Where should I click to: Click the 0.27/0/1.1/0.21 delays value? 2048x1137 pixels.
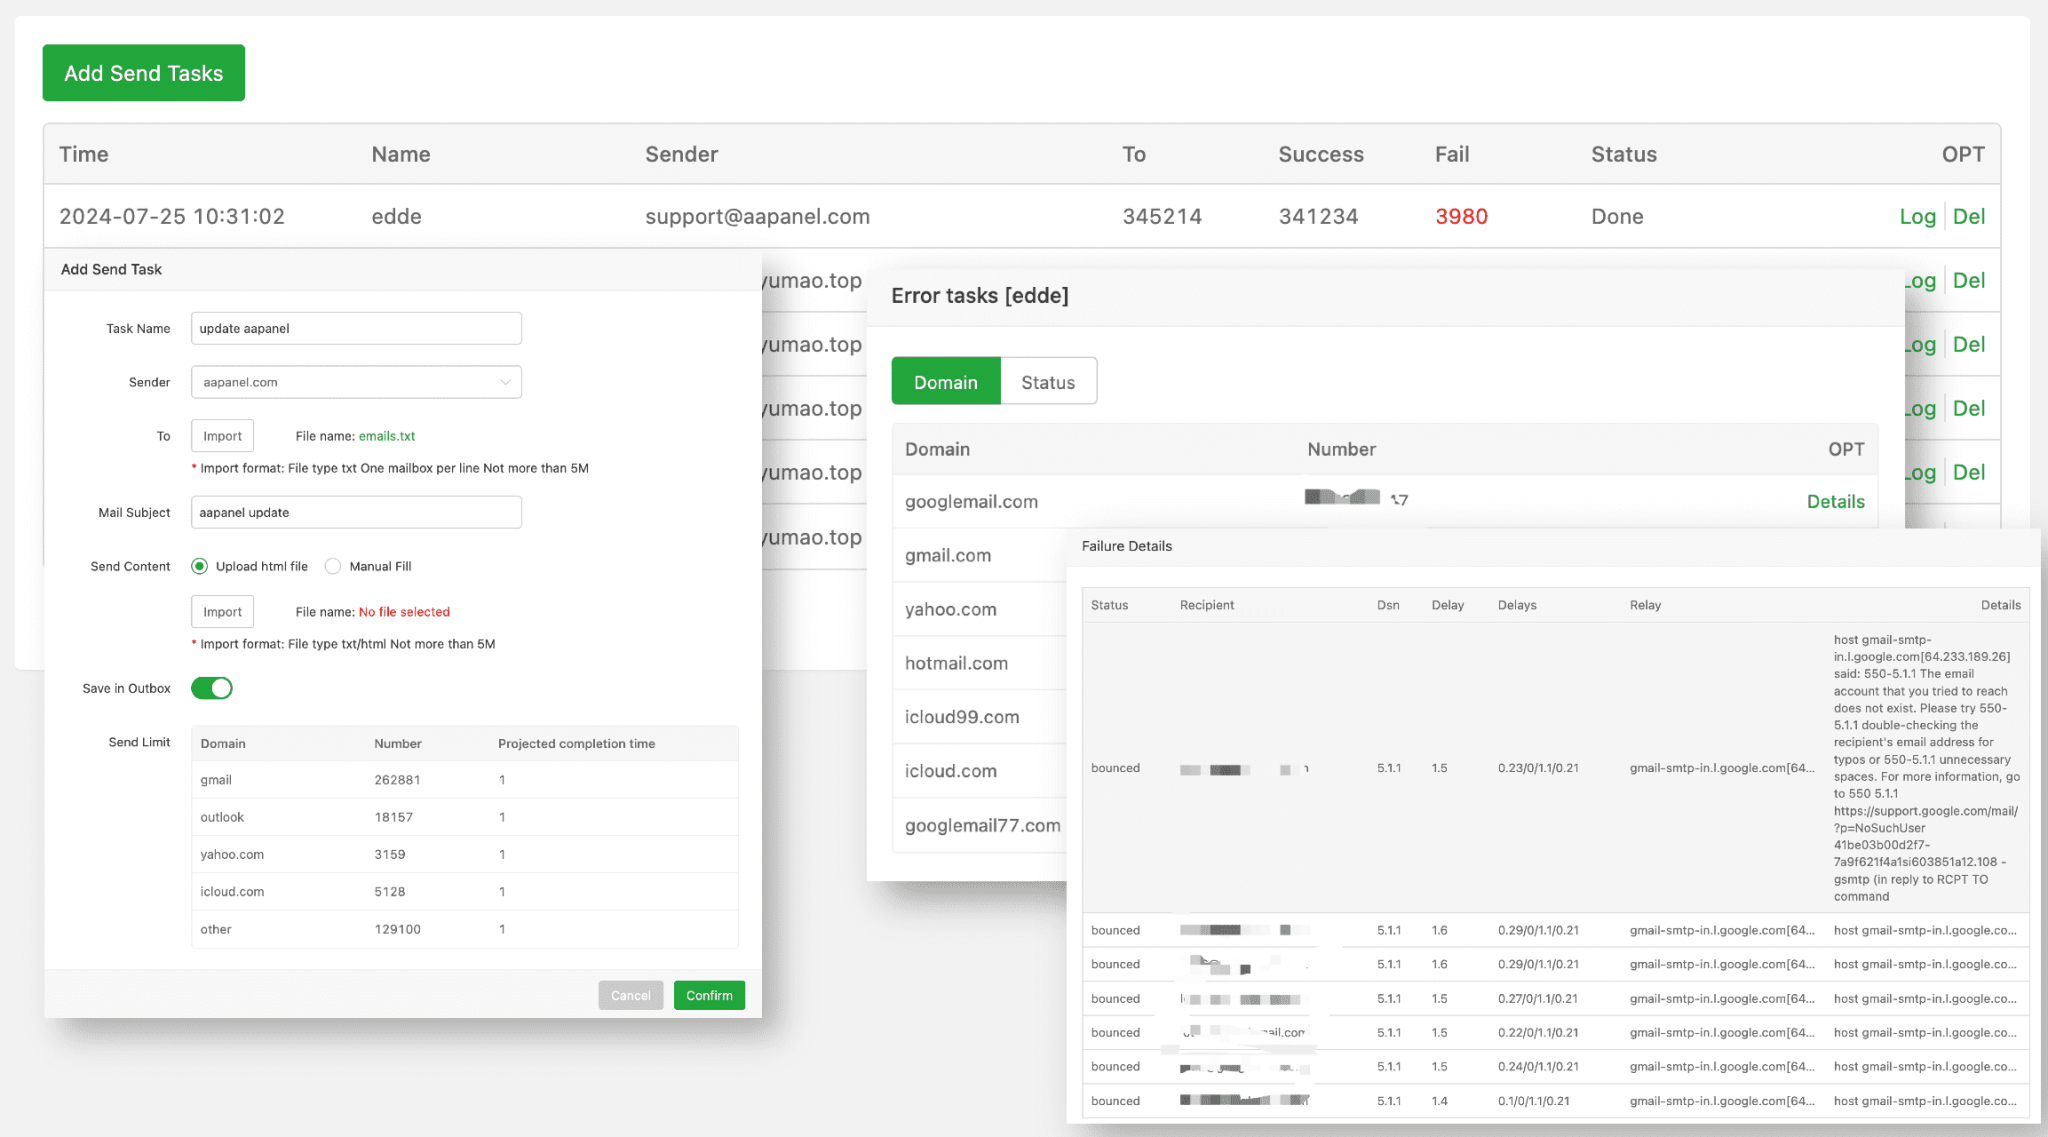[x=1538, y=999]
